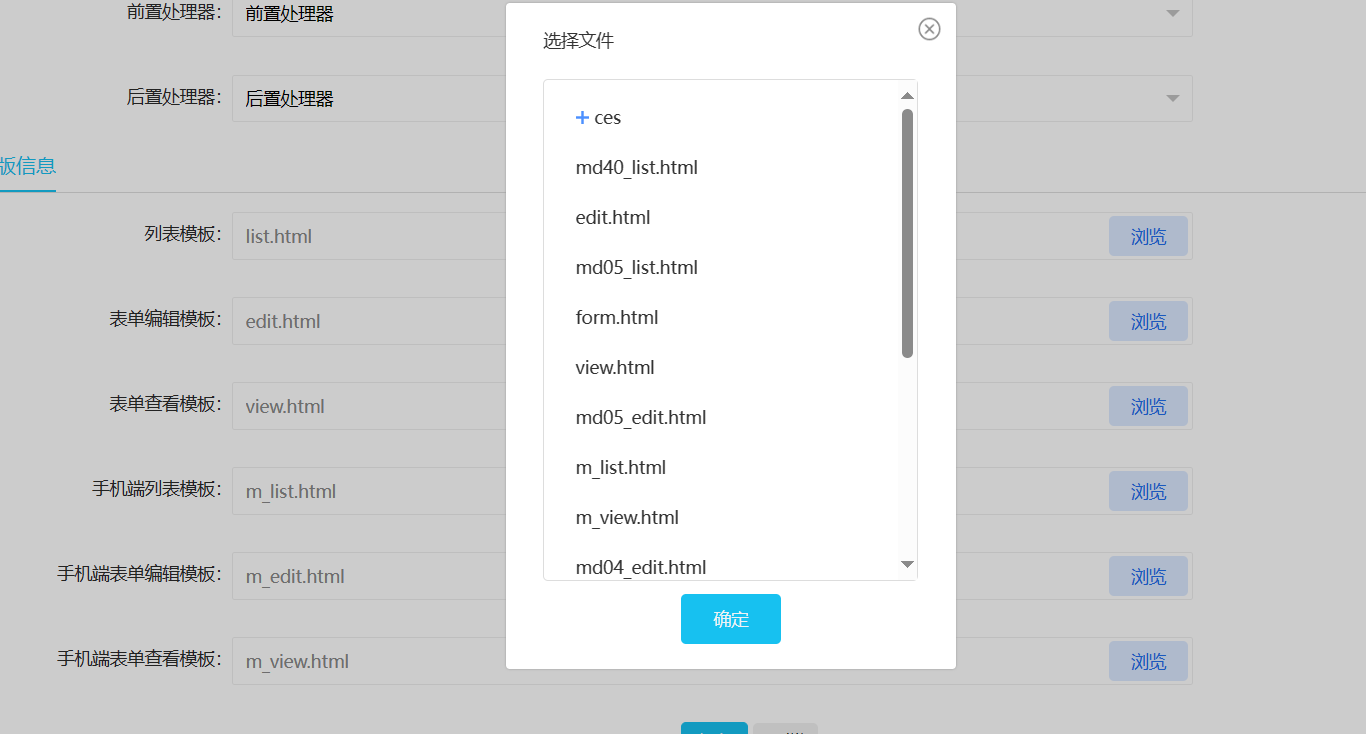
Task: Choose edit.html from the file list
Action: 612,218
